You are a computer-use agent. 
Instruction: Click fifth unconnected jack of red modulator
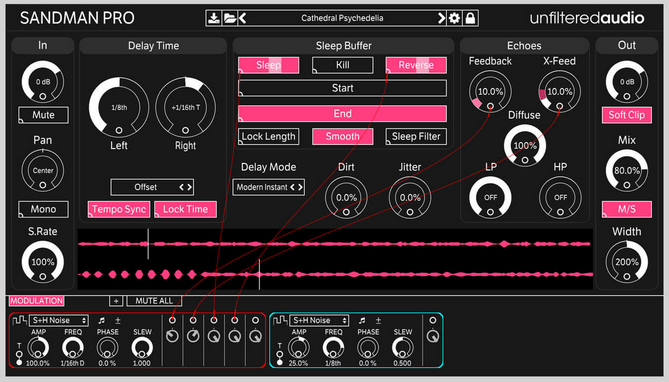255,320
